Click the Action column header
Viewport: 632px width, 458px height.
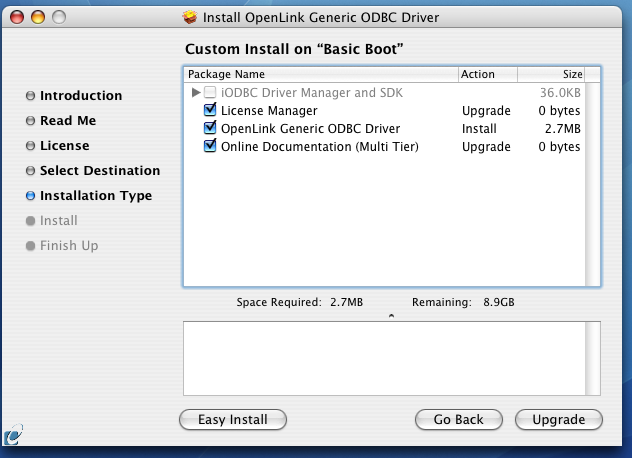(x=487, y=74)
